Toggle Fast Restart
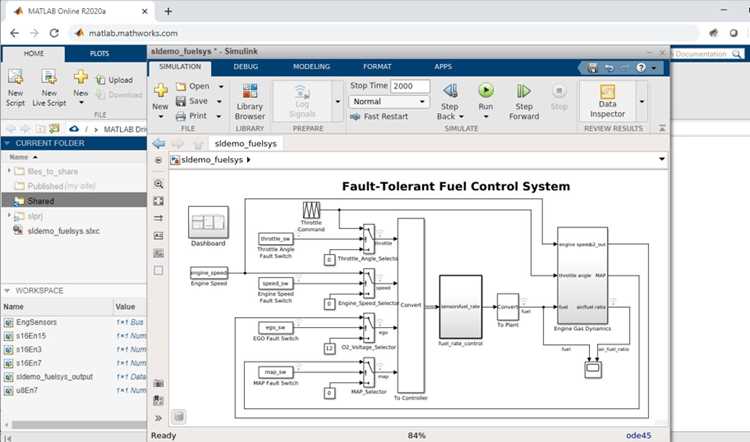This screenshot has height=442, width=750. click(x=379, y=116)
